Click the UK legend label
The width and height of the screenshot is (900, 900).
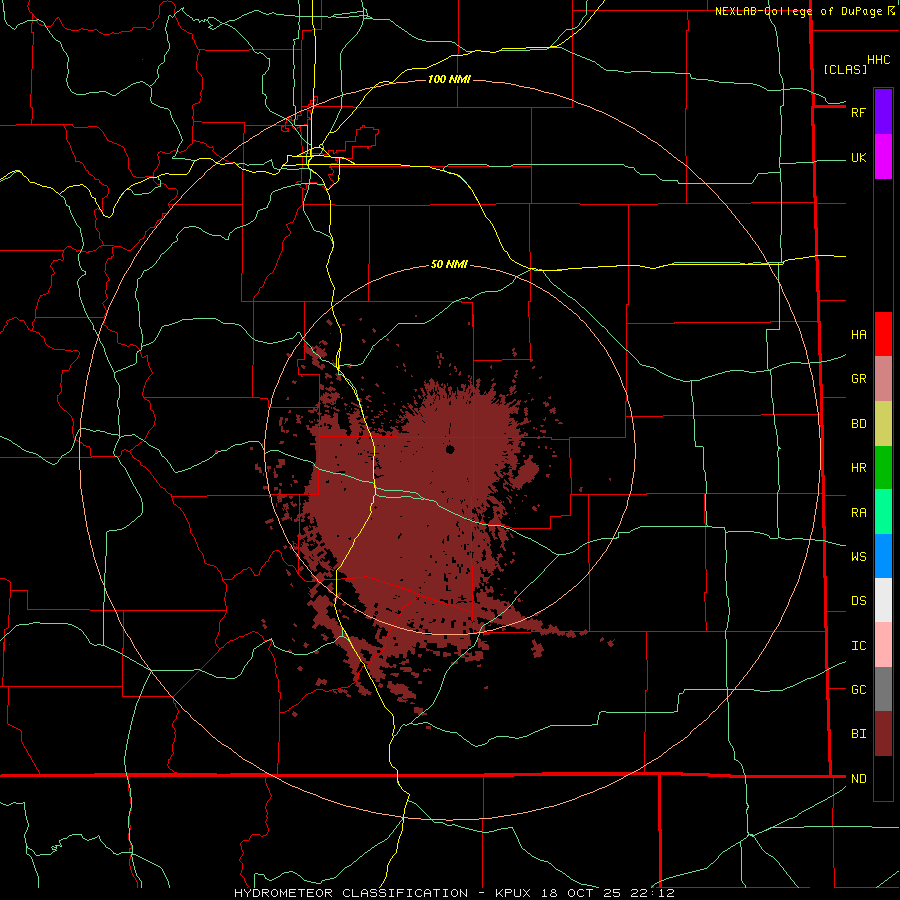[858, 157]
